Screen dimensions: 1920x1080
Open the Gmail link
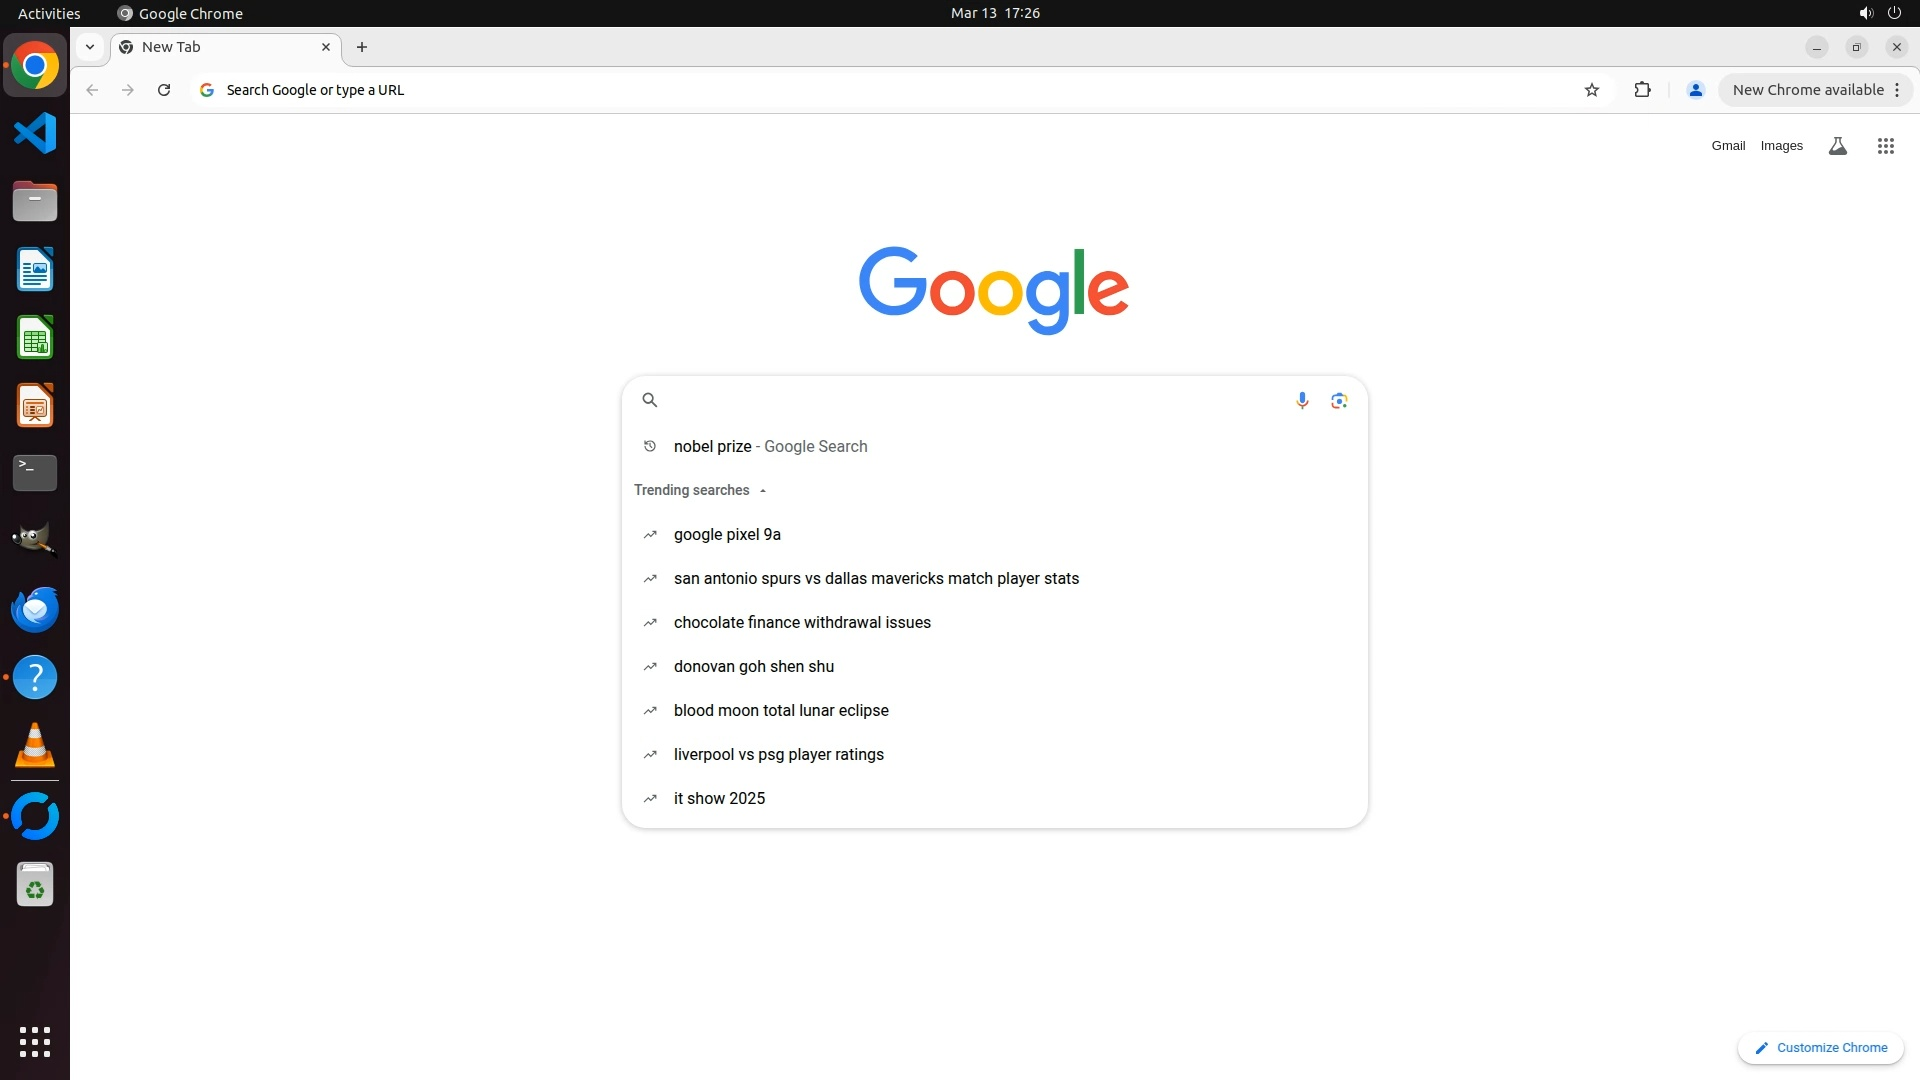tap(1728, 146)
